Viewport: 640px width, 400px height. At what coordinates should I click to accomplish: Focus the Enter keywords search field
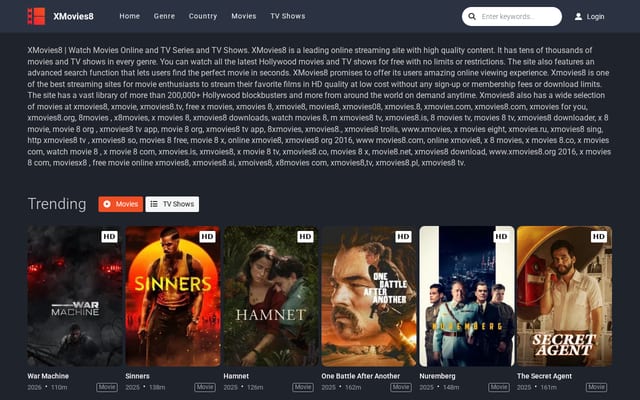512,16
